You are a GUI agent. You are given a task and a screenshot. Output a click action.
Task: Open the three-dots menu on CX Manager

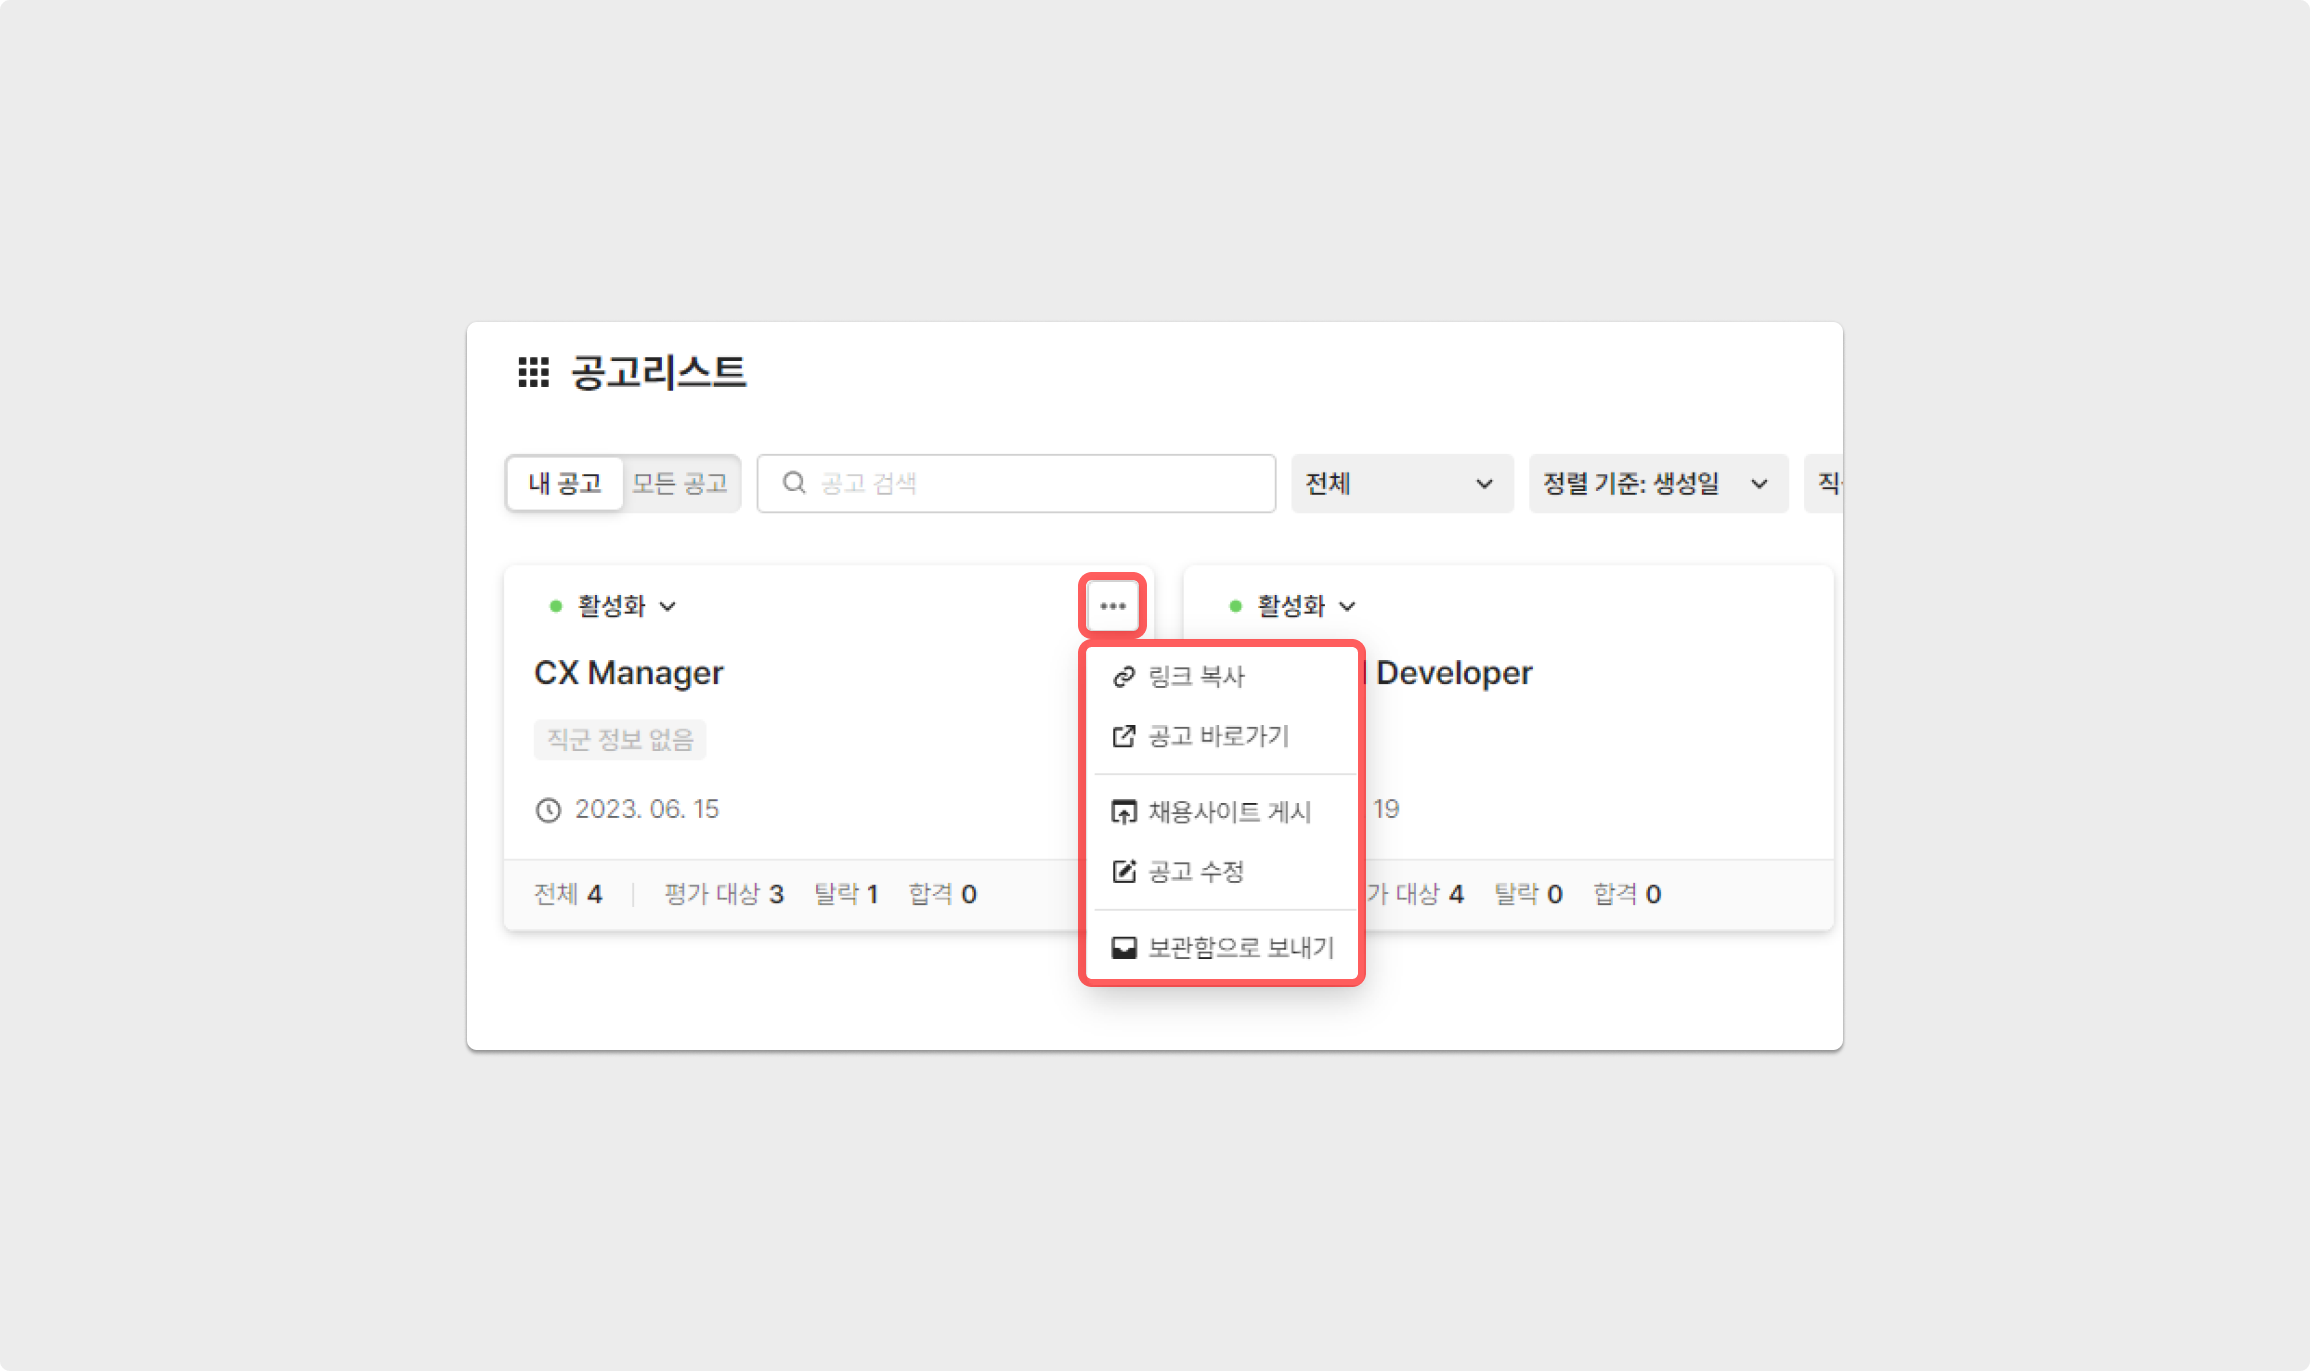coord(1112,606)
